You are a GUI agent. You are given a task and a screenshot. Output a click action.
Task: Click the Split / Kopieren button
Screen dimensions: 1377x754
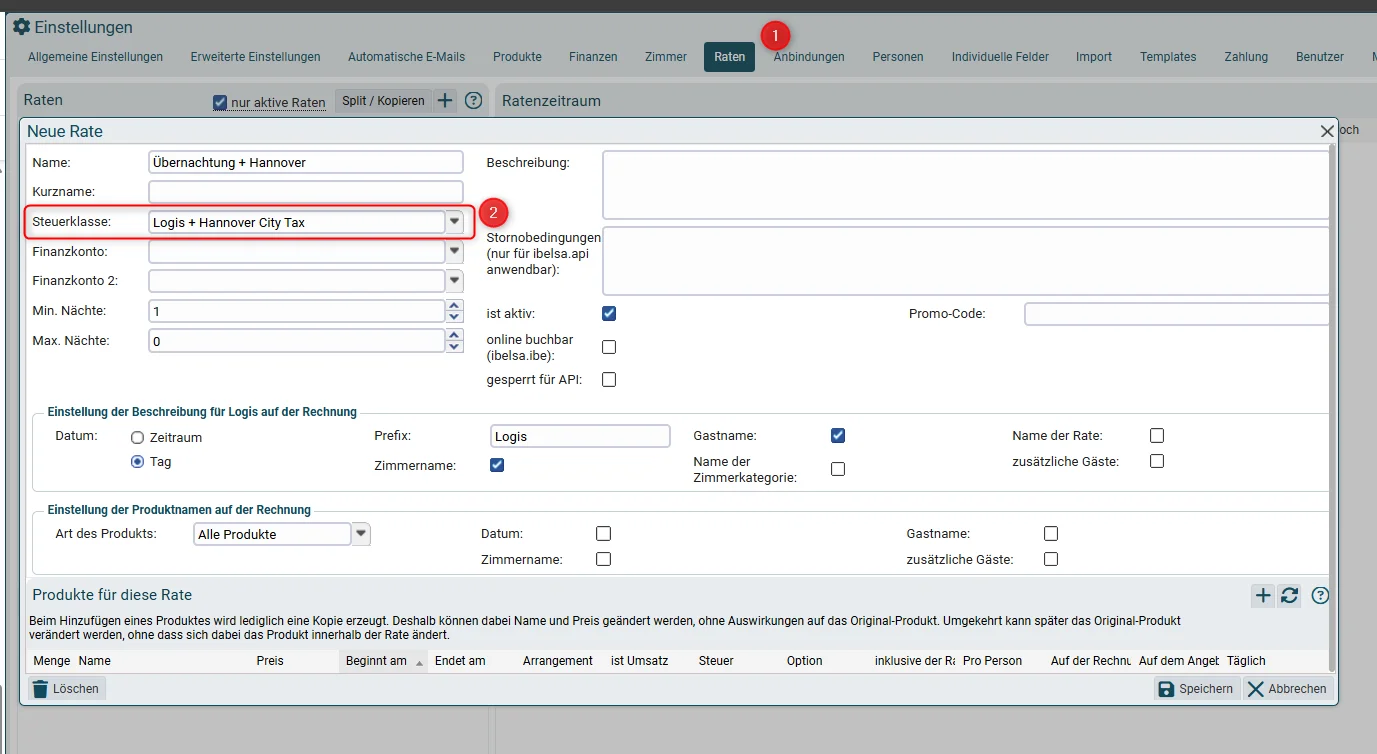(383, 101)
